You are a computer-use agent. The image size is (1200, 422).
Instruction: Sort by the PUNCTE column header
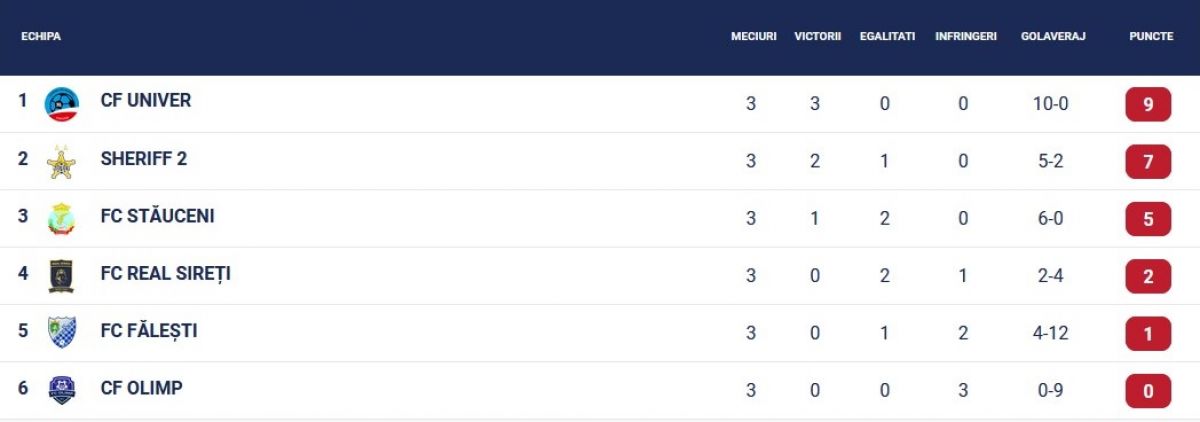(1151, 36)
